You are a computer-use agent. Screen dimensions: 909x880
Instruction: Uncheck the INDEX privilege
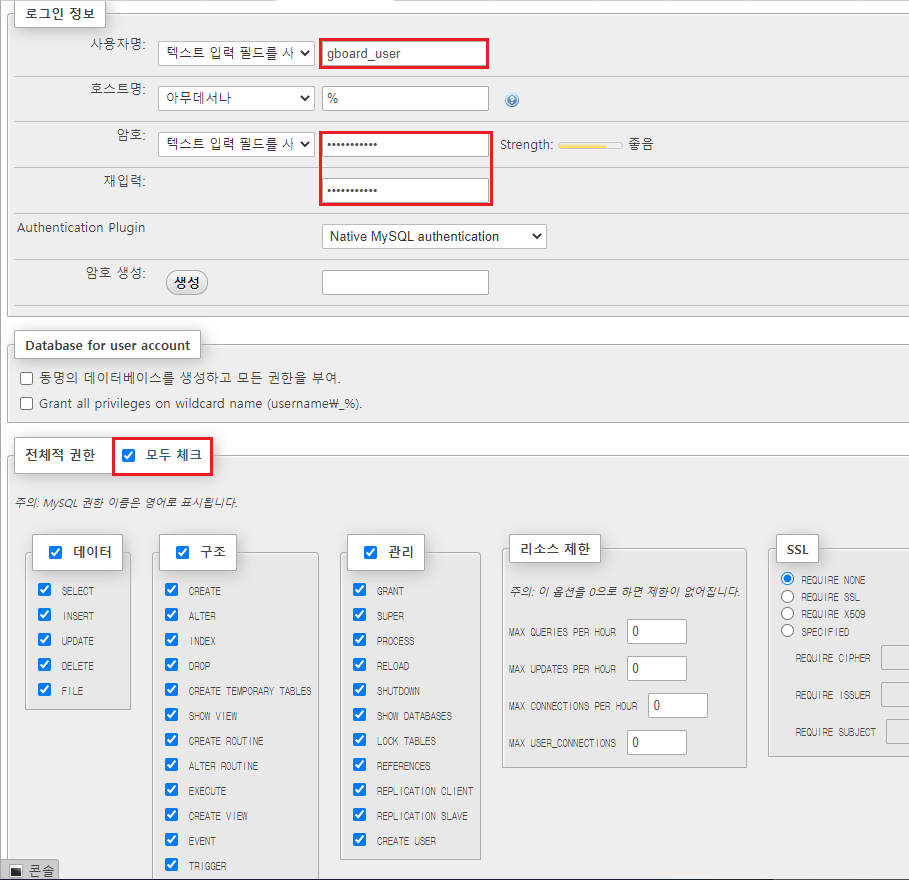click(172, 639)
